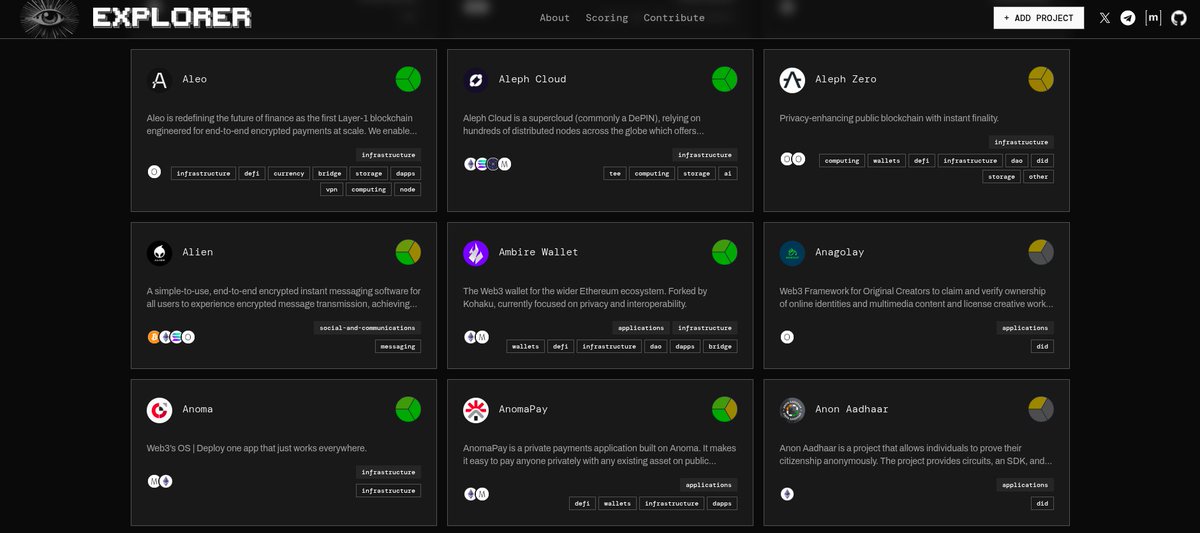Select the messaging tag in Alien card
The height and width of the screenshot is (533, 1200).
pos(398,346)
